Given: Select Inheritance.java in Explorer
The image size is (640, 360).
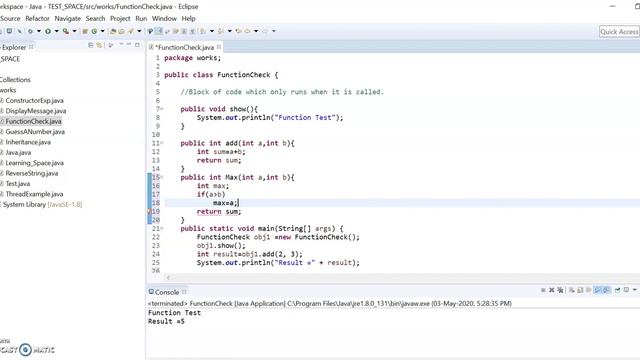Looking at the screenshot, I should pos(28,142).
